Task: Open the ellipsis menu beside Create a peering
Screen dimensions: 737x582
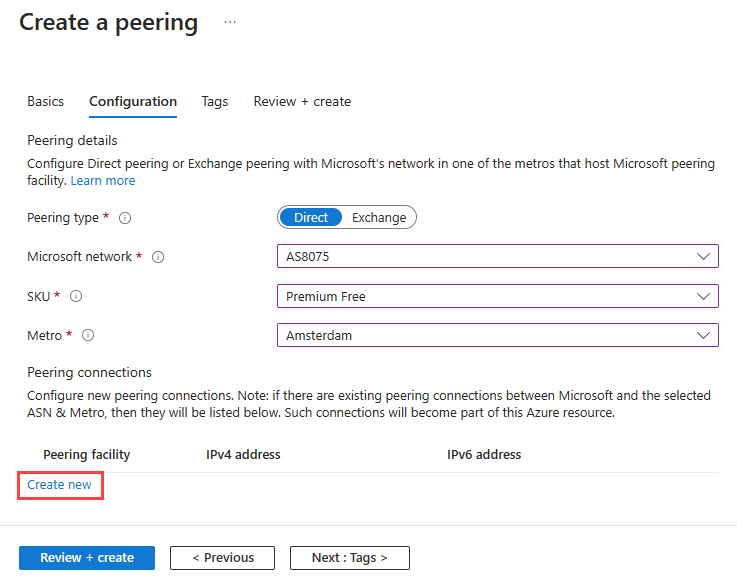Action: [230, 22]
